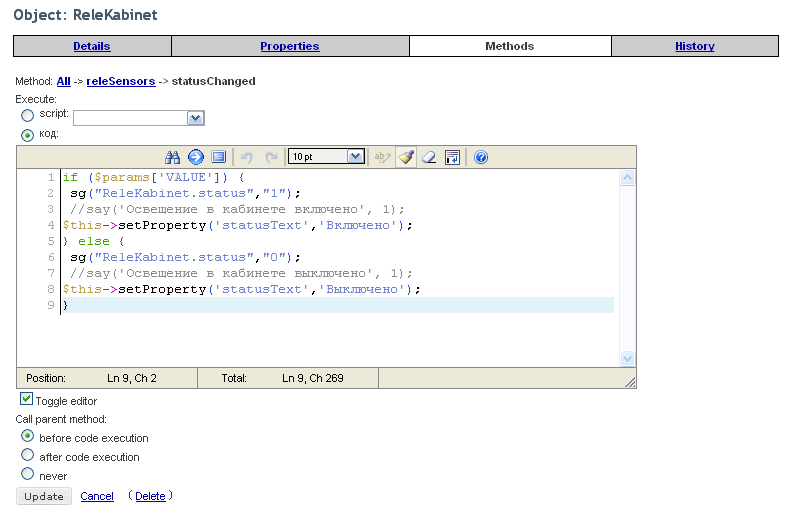Select the код radio button
This screenshot has height=512, width=789.
(27, 135)
